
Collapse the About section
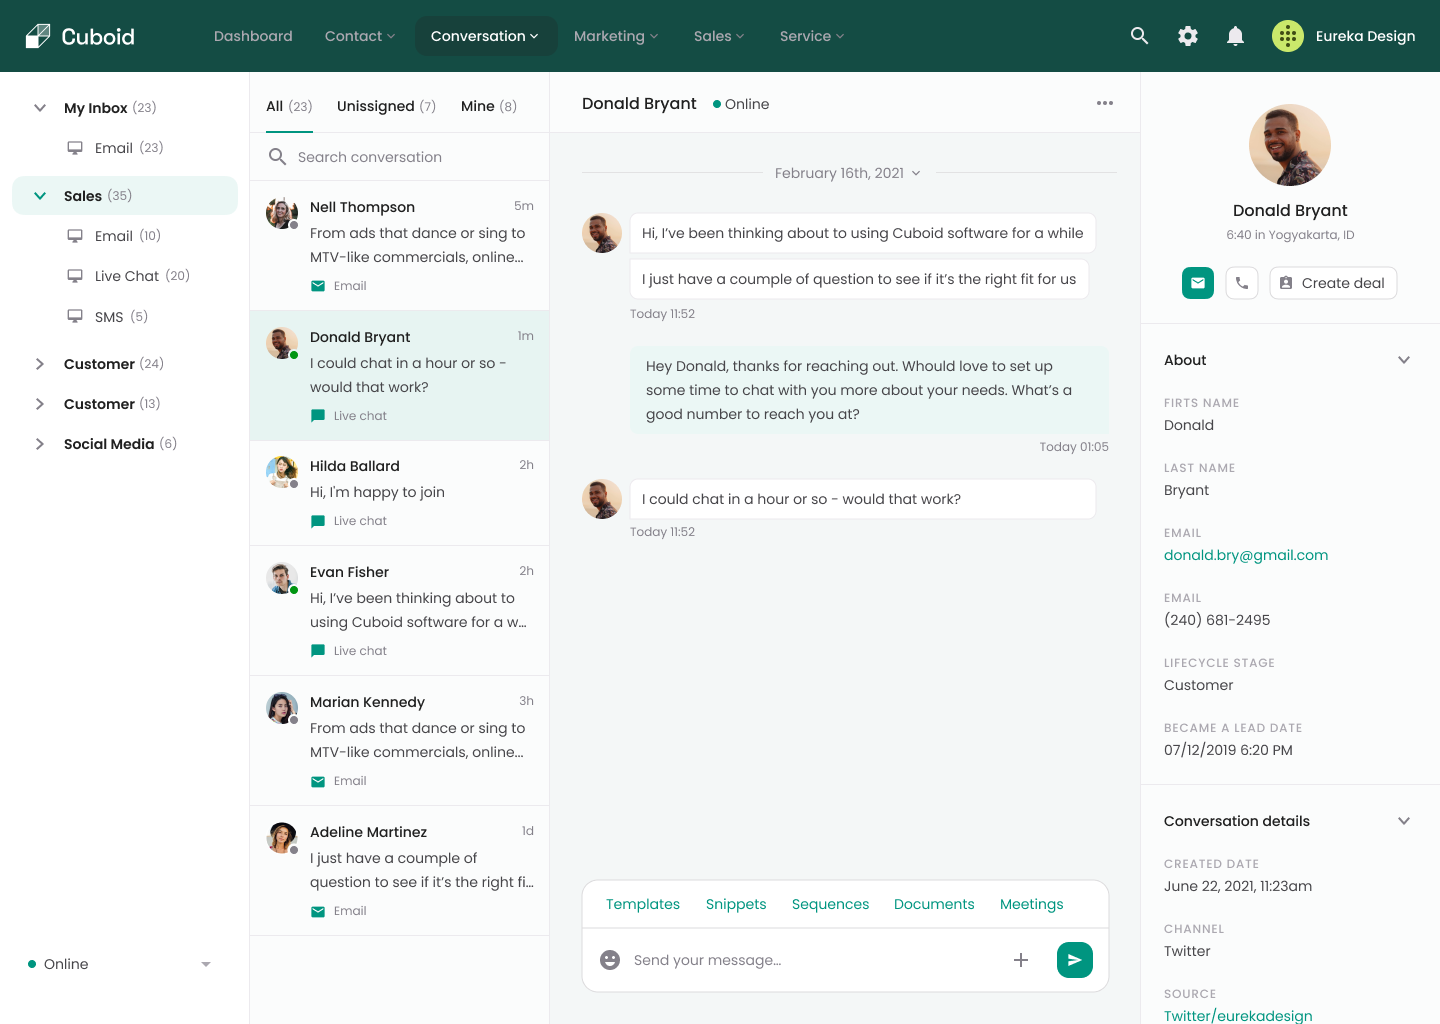[1403, 360]
